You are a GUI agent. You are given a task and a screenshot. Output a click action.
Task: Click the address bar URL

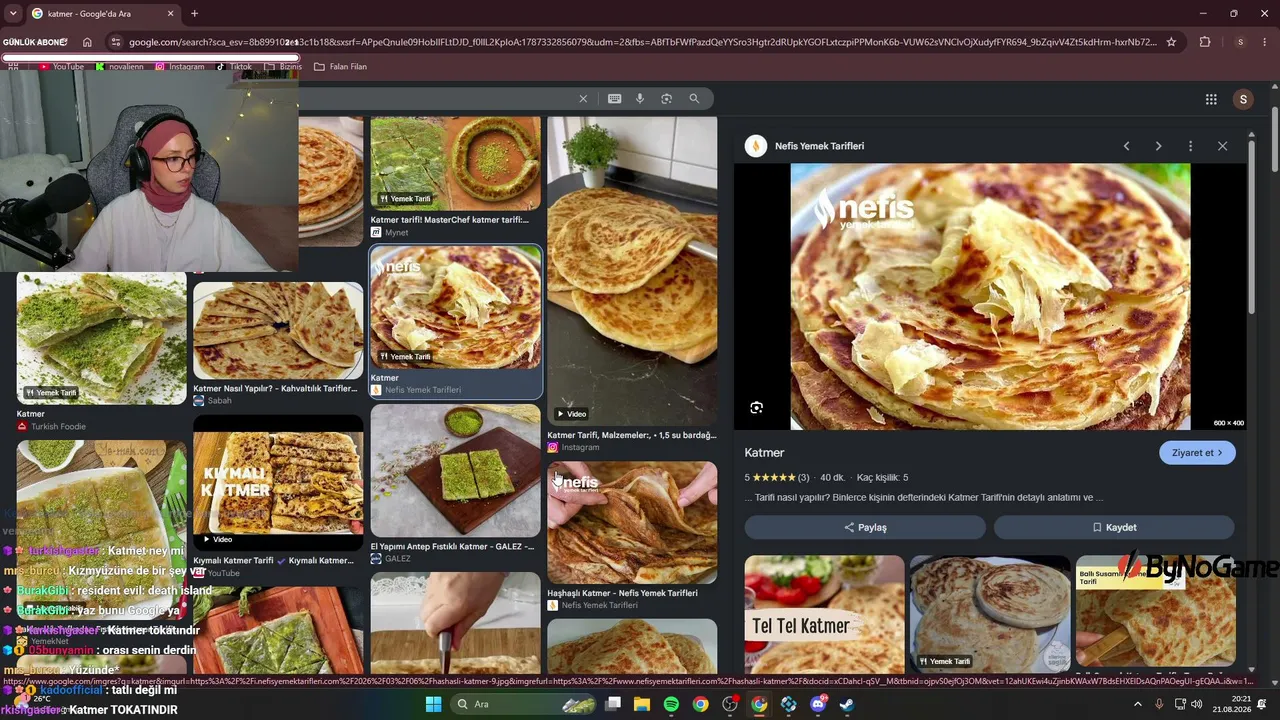click(642, 42)
